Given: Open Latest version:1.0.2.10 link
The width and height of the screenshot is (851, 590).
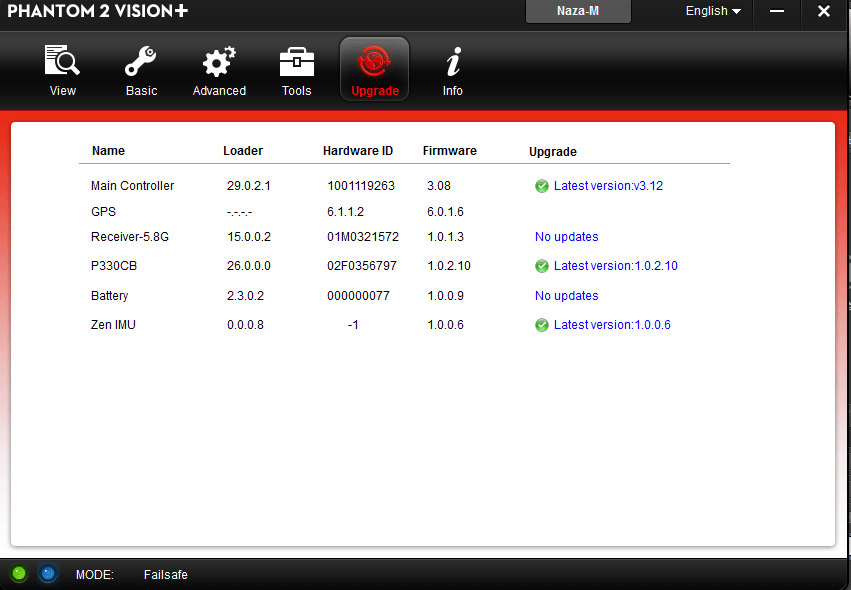Looking at the screenshot, I should point(615,266).
